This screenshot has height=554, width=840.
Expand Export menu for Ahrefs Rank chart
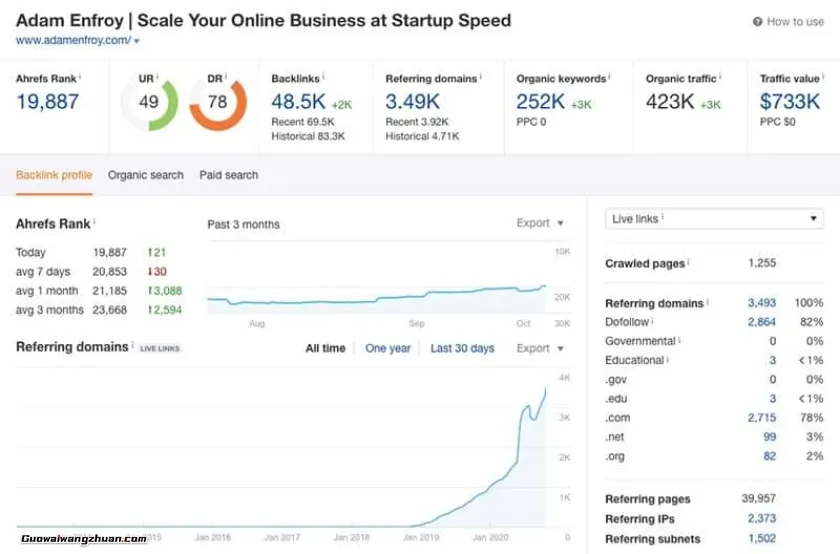tap(540, 223)
